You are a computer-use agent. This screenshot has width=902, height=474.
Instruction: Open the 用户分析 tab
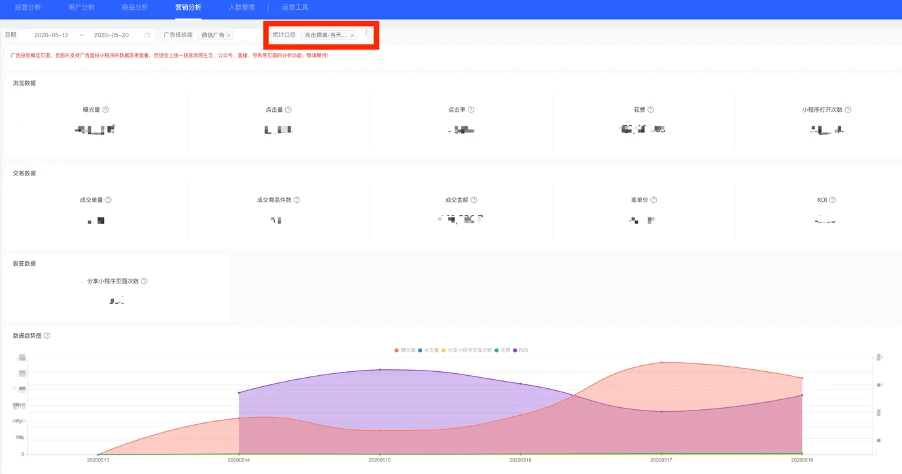pos(81,7)
